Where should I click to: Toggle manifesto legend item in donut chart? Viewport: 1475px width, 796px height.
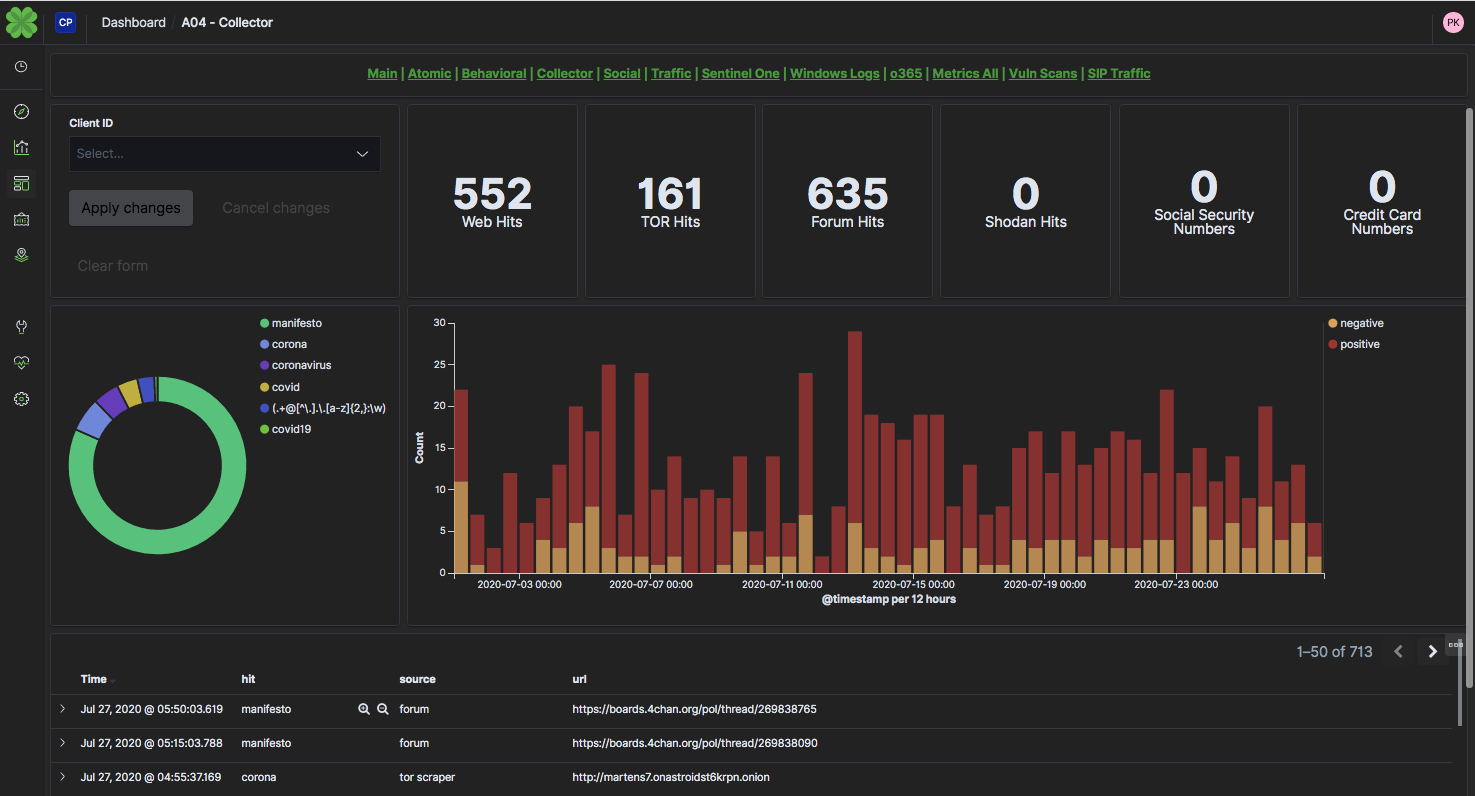coord(291,323)
